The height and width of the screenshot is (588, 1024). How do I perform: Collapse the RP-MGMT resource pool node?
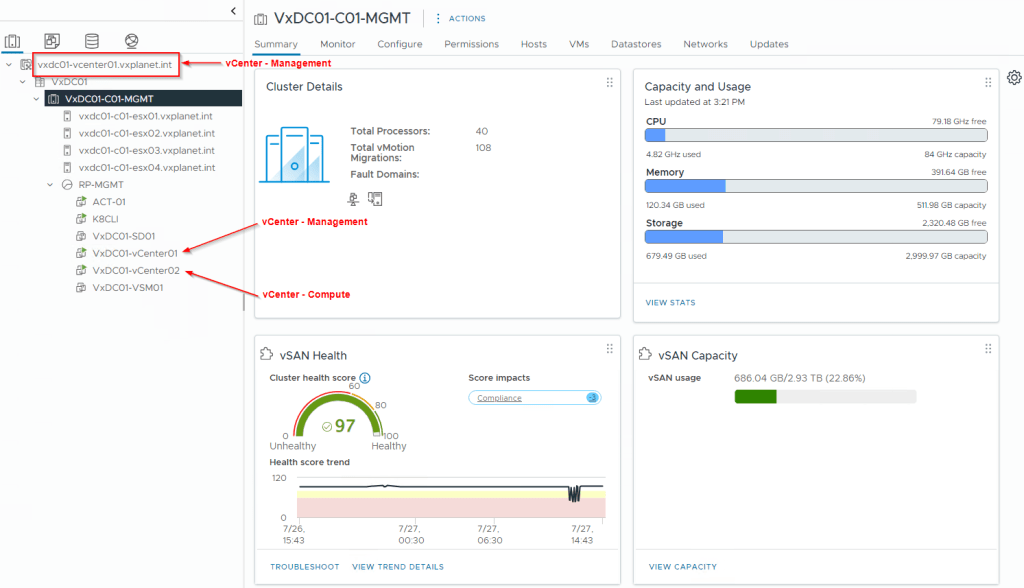[50, 185]
